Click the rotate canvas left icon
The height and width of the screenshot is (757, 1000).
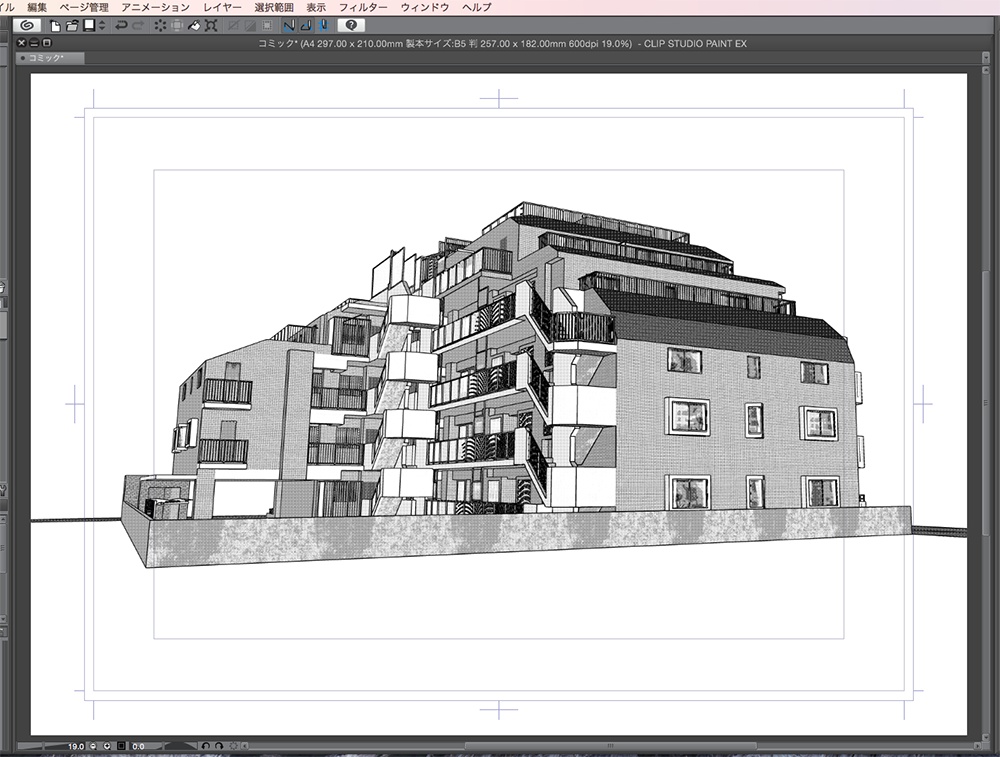tap(205, 745)
